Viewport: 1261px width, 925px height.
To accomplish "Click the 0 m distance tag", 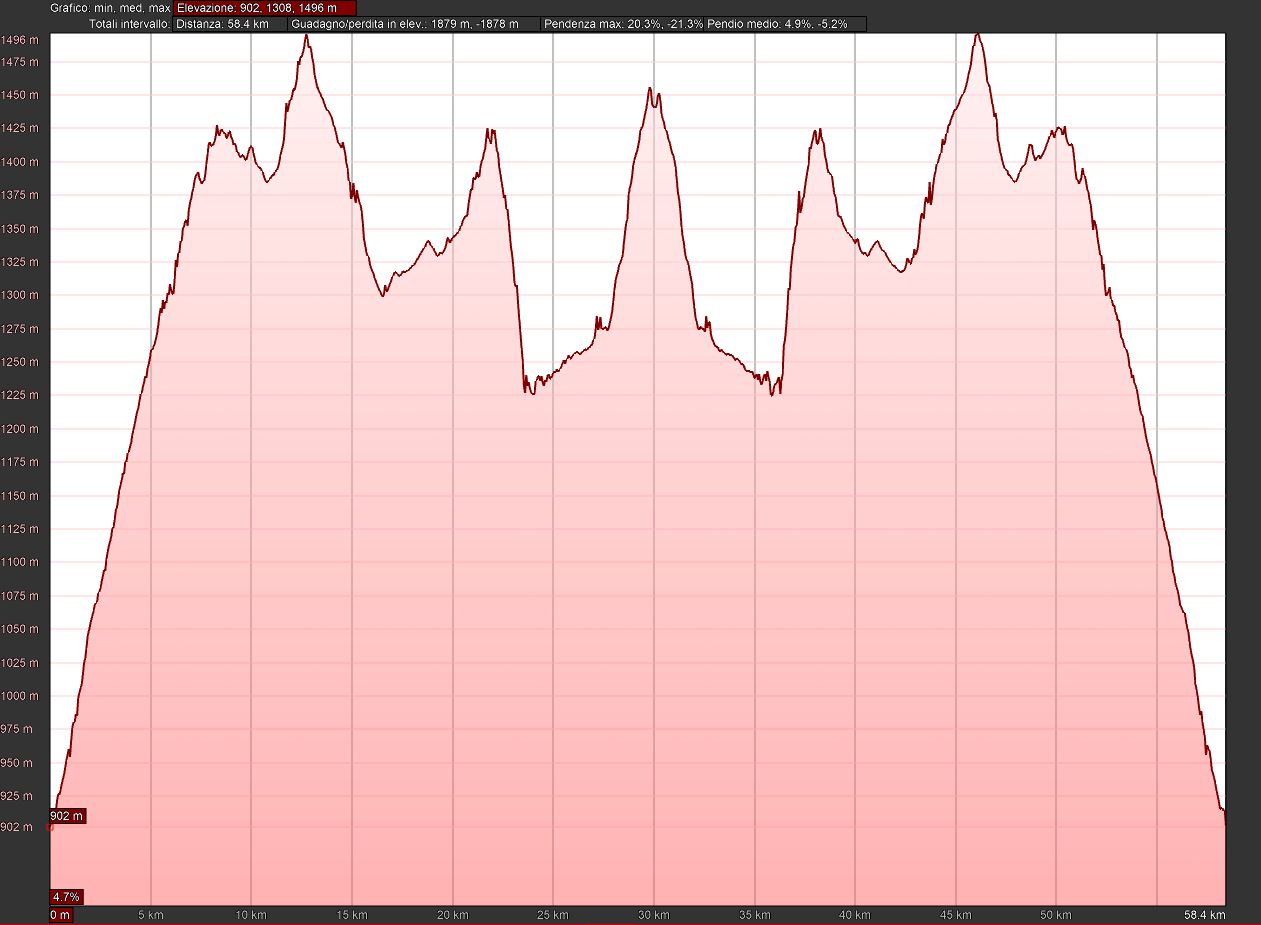I will 61,915.
